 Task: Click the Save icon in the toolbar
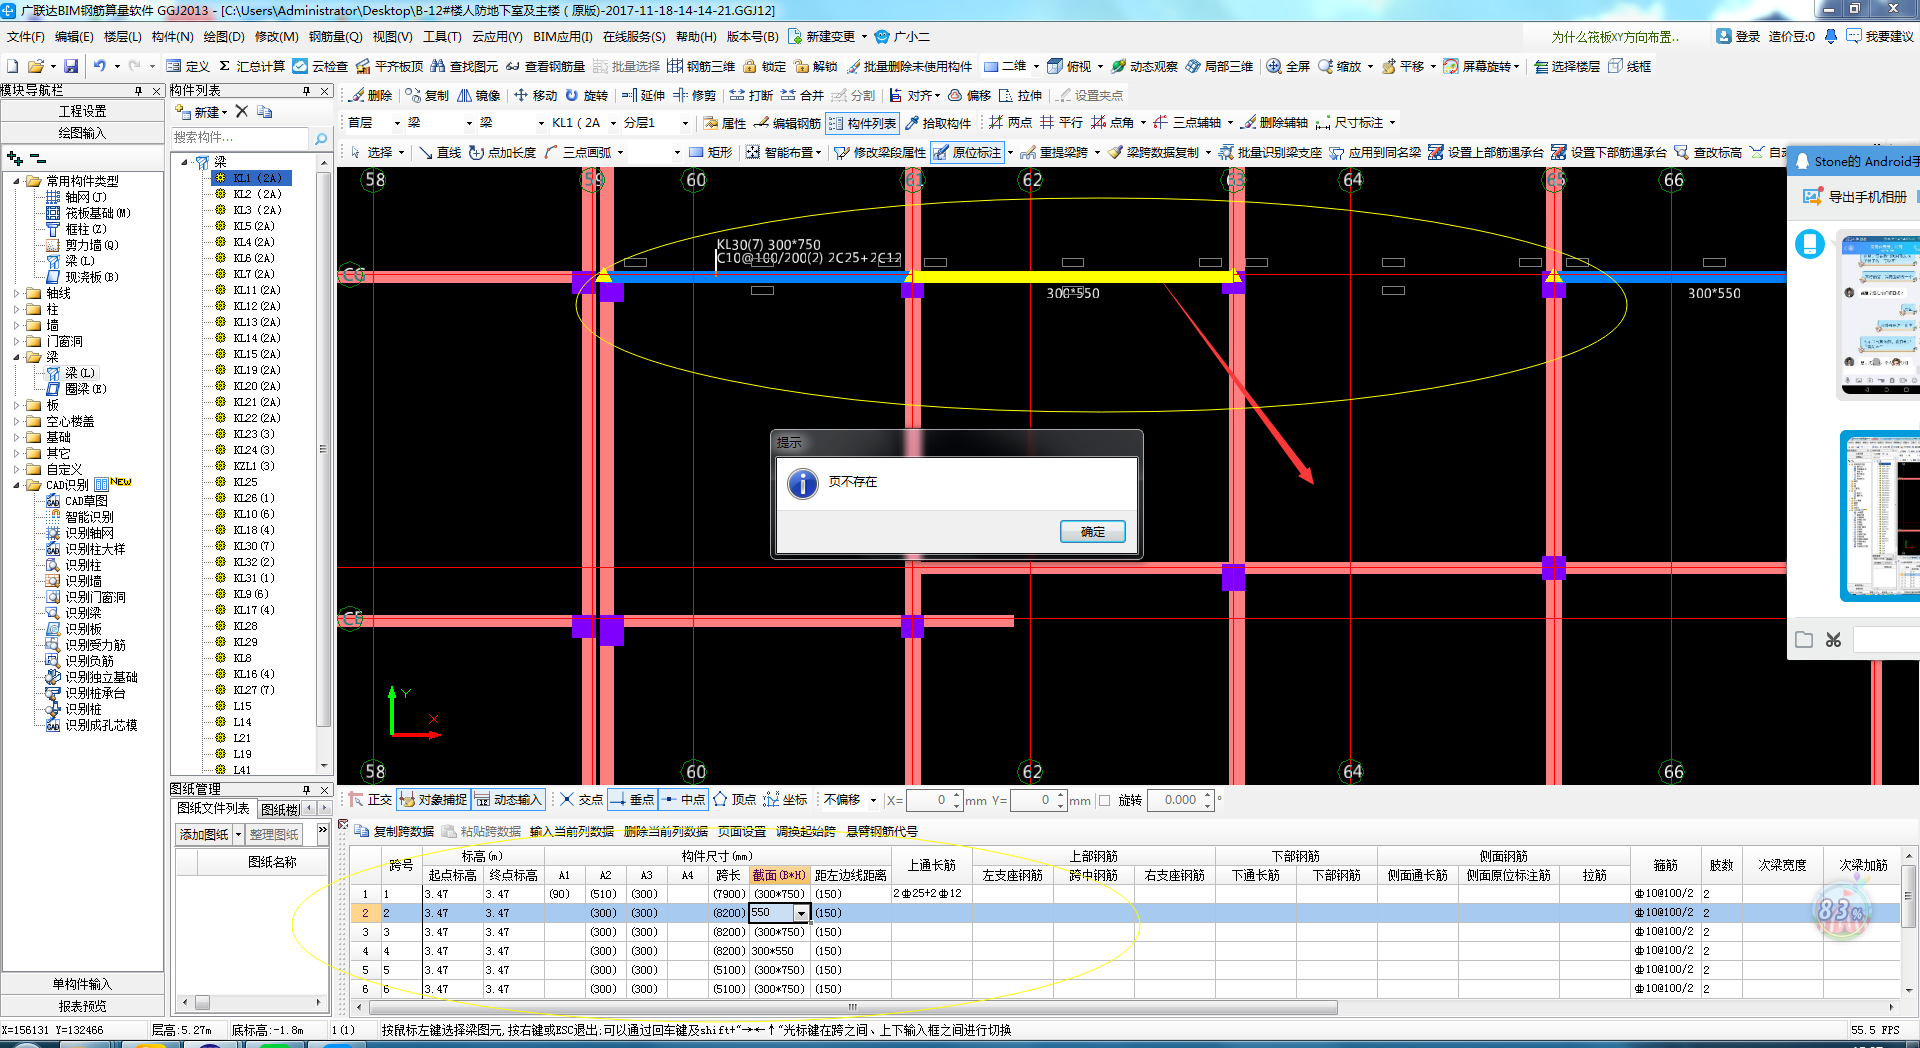click(x=71, y=66)
